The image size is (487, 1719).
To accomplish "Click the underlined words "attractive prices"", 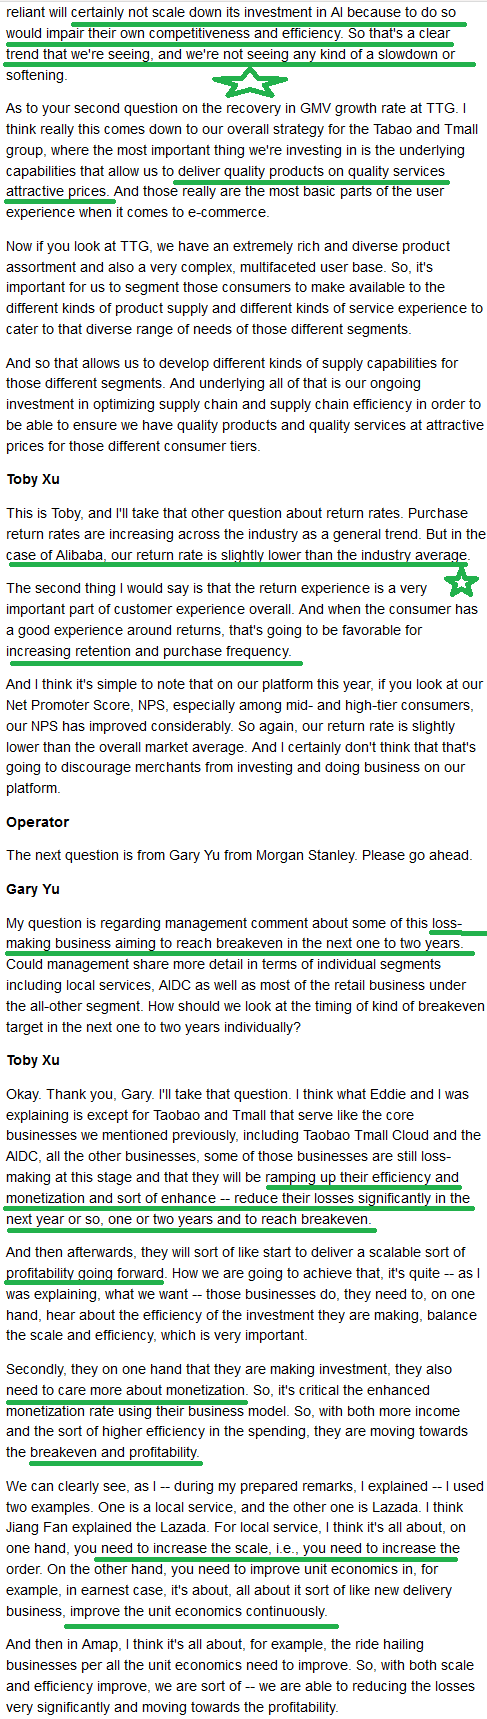I will coord(57,191).
